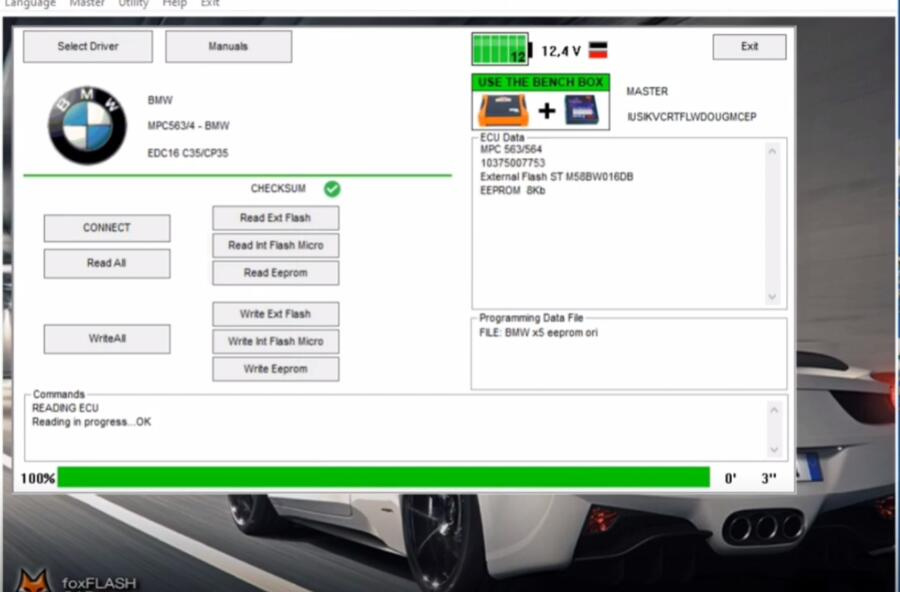Click the green battery level icon
Viewport: 900px width, 592px height.
click(x=501, y=49)
